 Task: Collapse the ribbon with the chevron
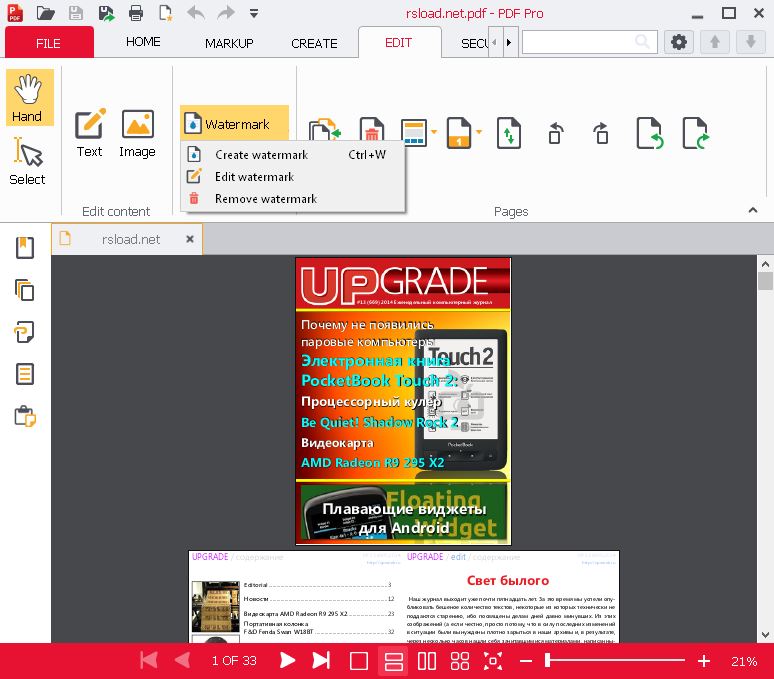pos(752,210)
